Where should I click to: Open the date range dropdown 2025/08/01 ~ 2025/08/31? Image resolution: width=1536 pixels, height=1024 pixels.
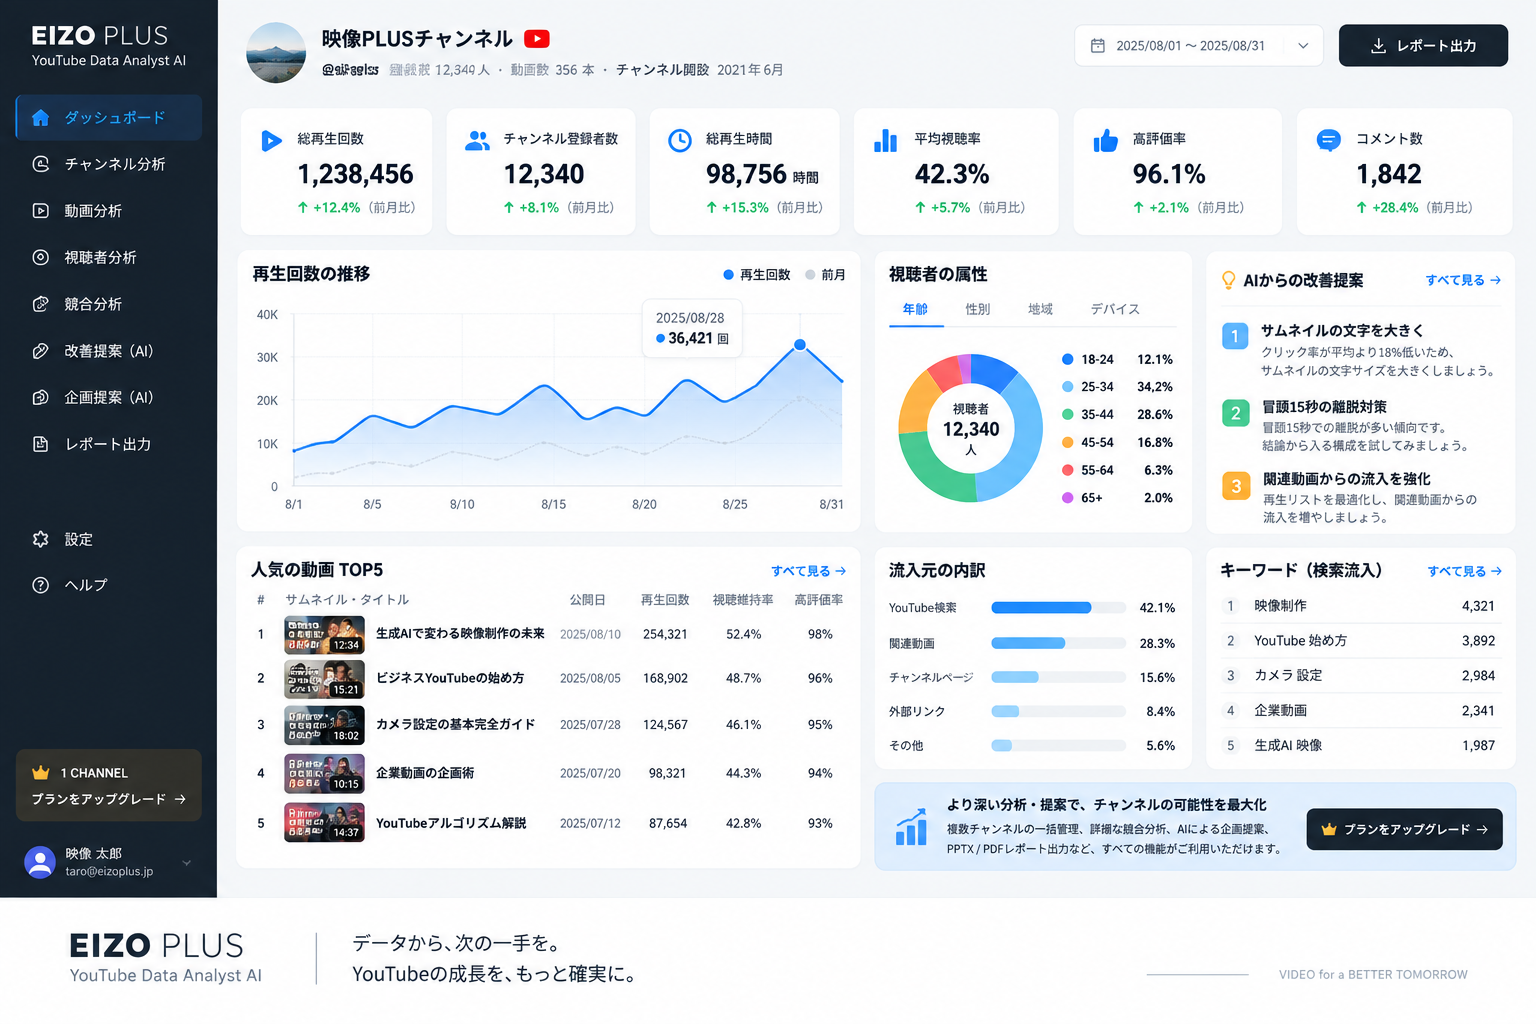pos(1199,46)
